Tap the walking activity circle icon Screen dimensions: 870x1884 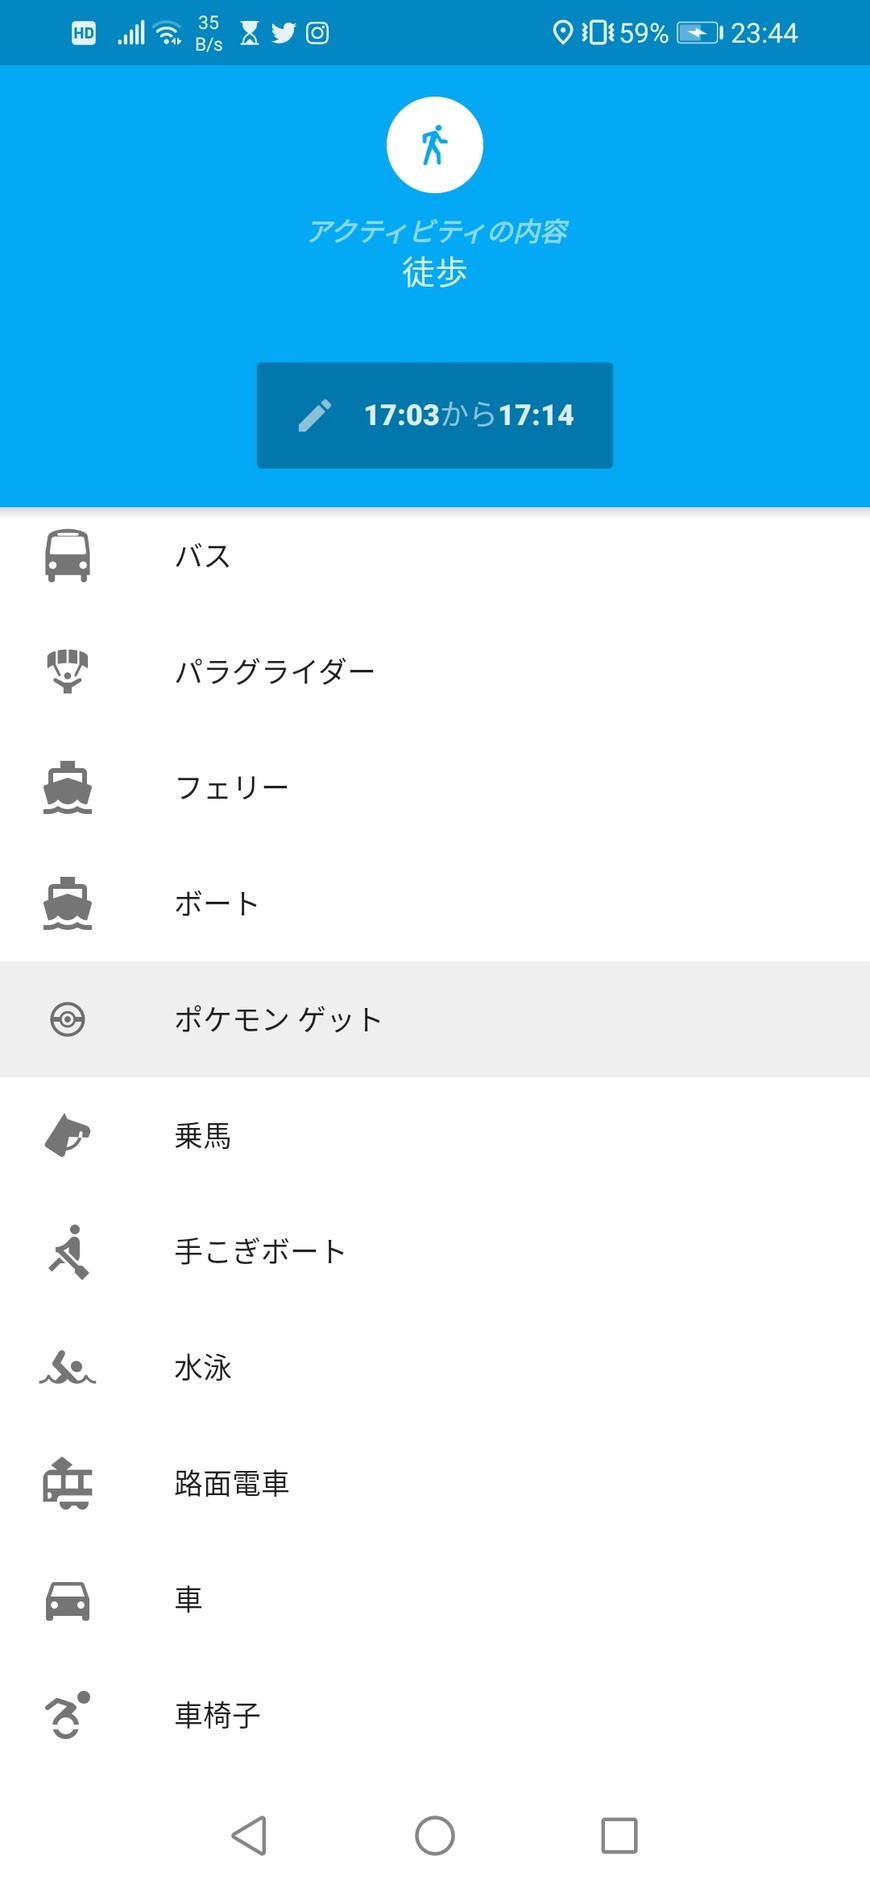click(435, 145)
